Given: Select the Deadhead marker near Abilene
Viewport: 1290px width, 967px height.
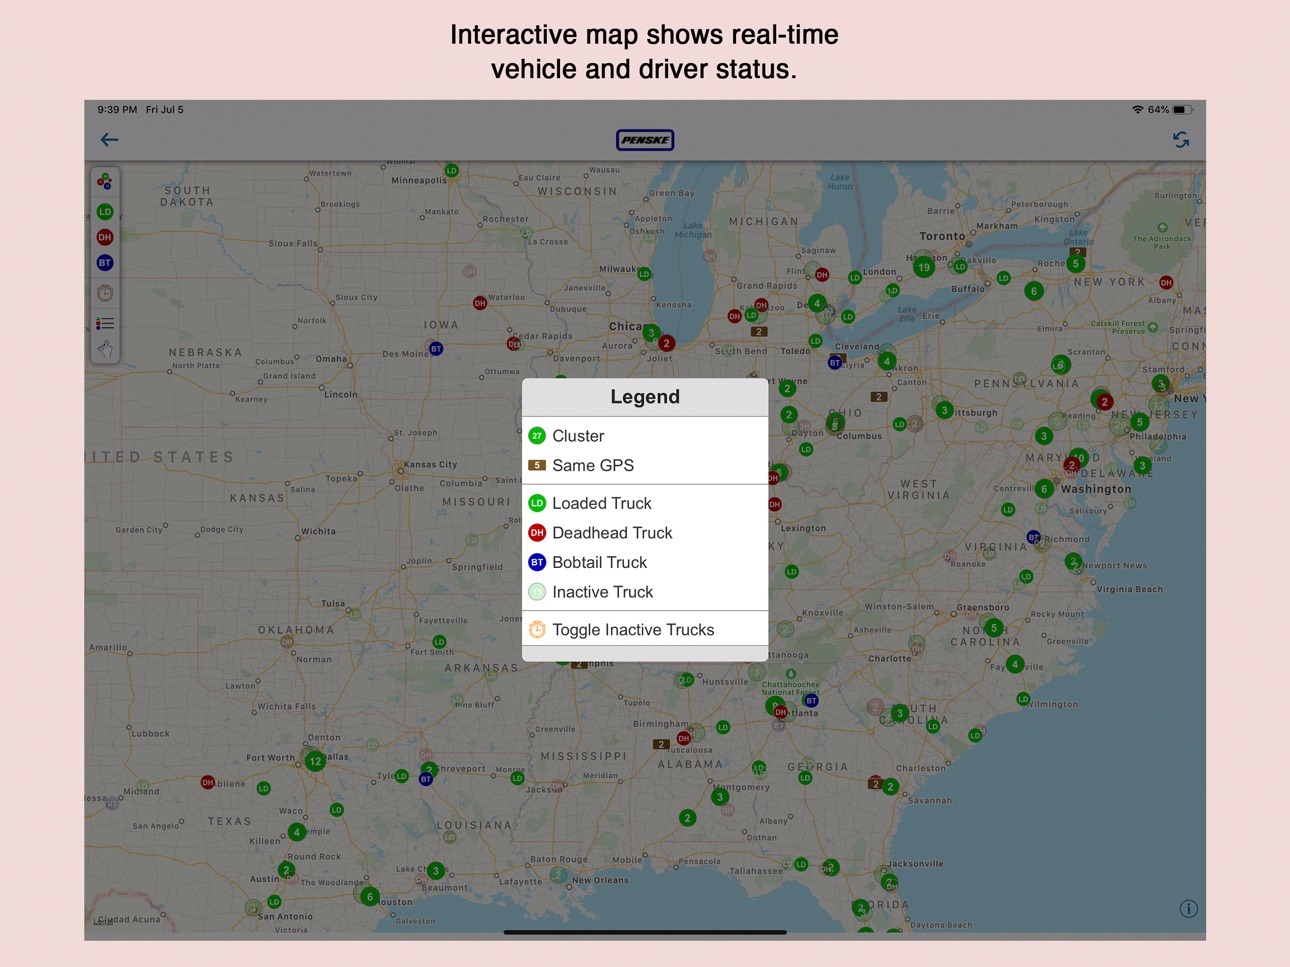Looking at the screenshot, I should coord(208,782).
